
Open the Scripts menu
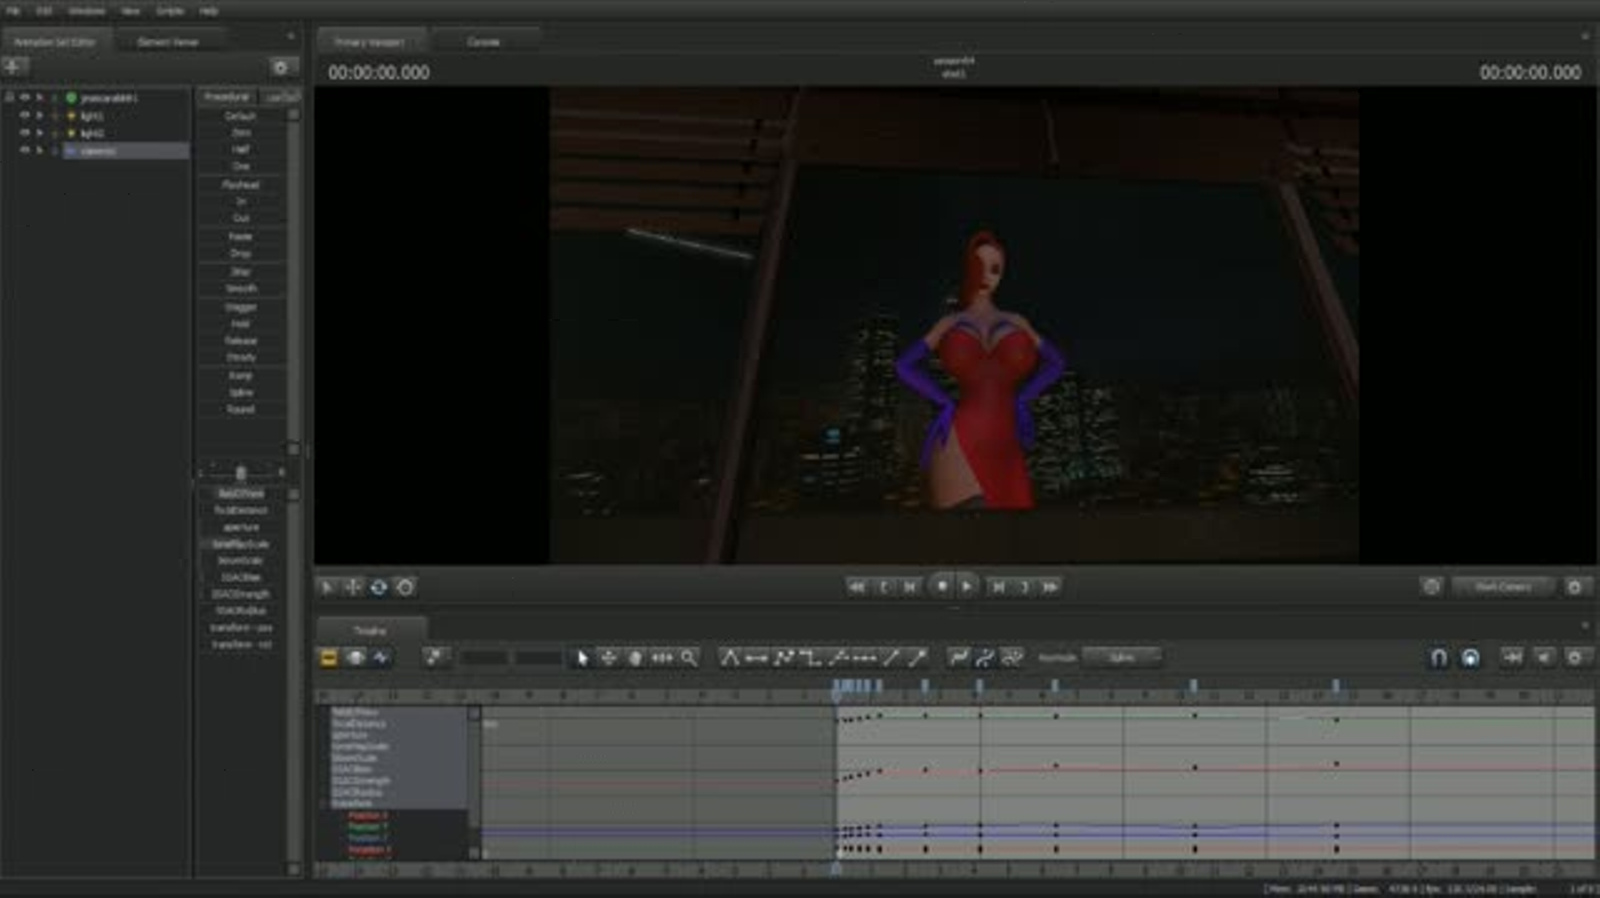[x=170, y=10]
